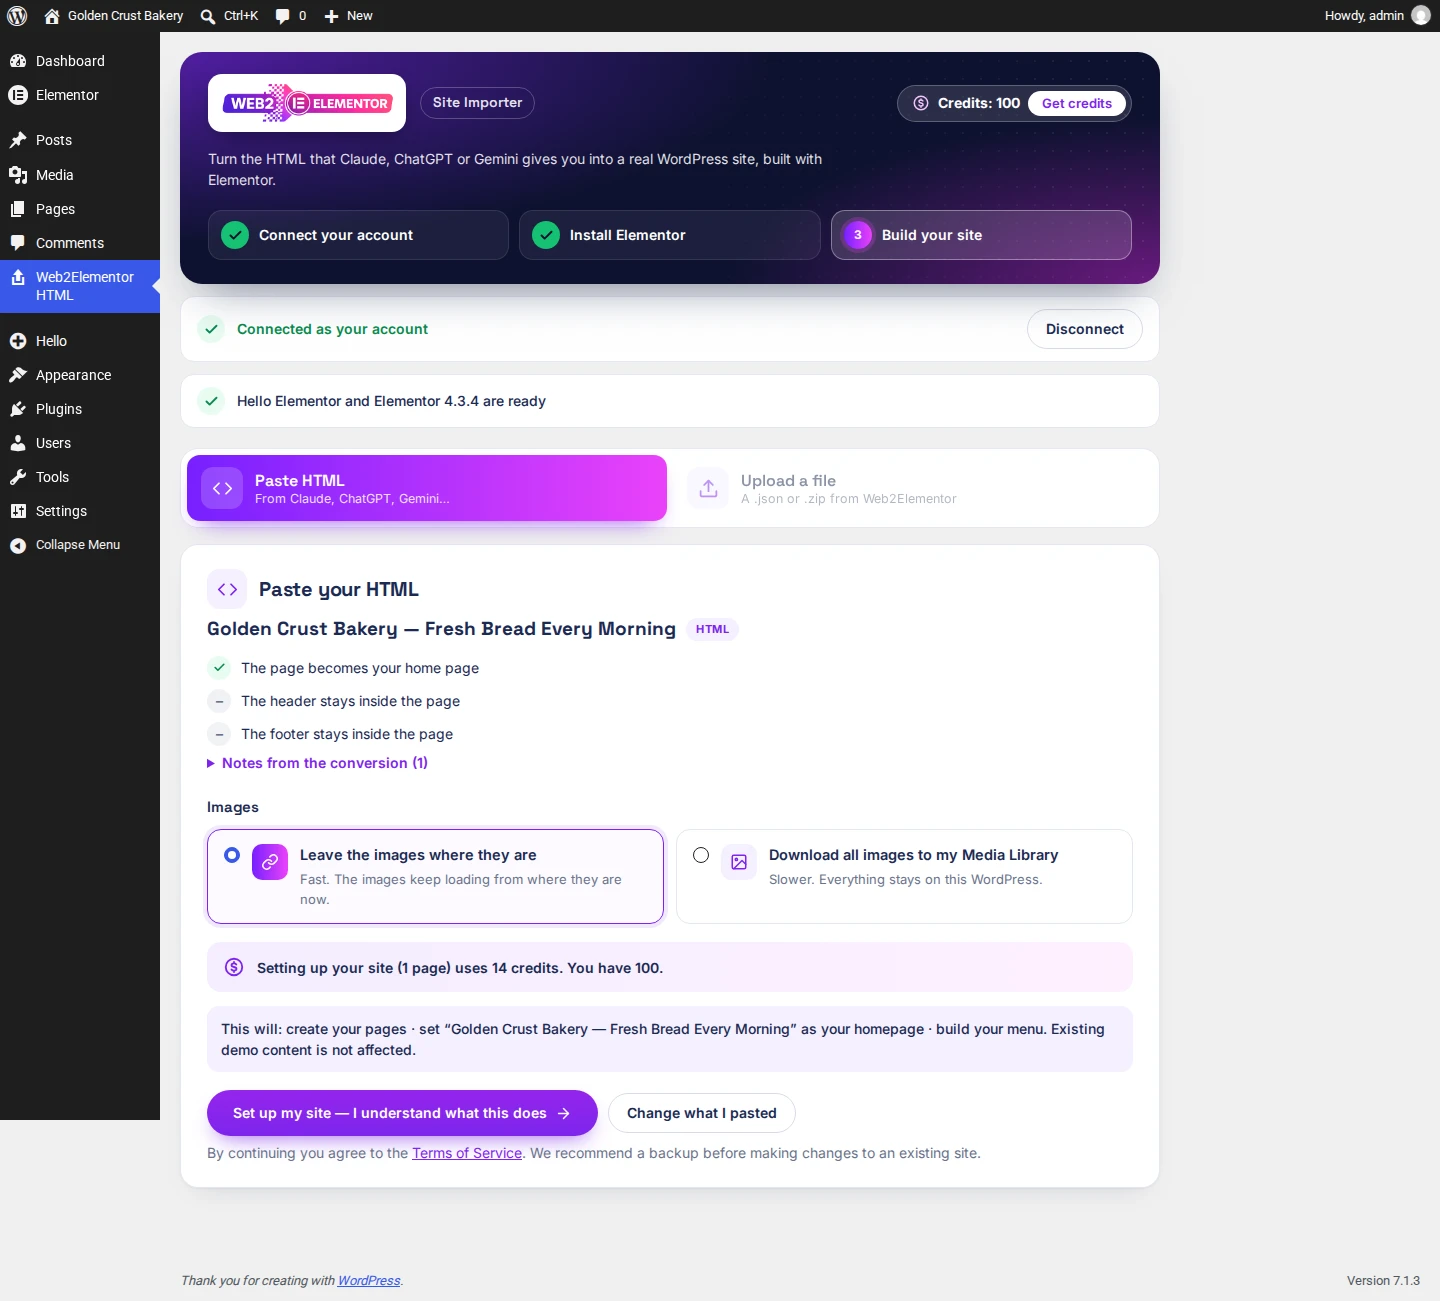Open the comments bubble in admin bar
Screen dimensions: 1440x1301
point(283,16)
